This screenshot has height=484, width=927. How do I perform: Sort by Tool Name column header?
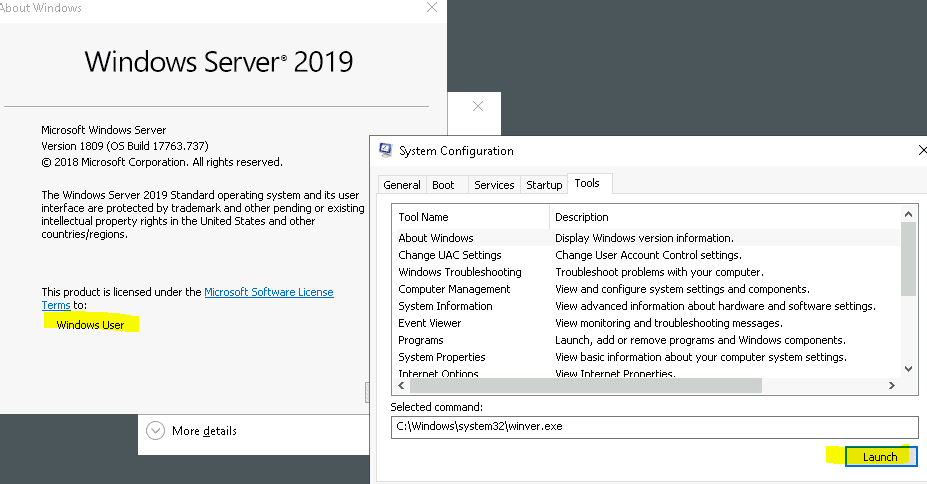coord(471,217)
